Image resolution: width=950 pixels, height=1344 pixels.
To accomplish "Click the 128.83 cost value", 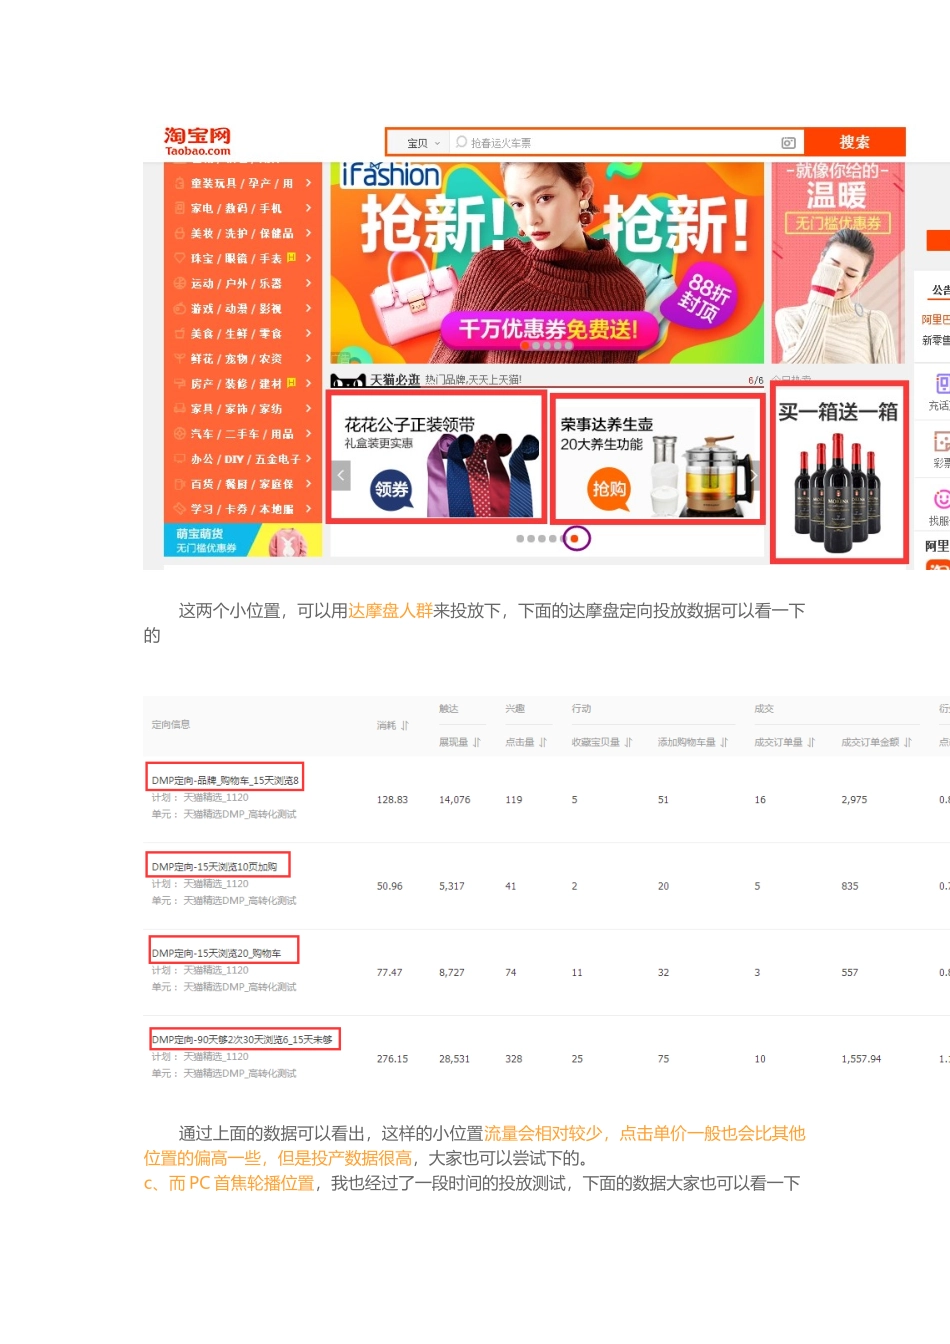I will click(392, 800).
